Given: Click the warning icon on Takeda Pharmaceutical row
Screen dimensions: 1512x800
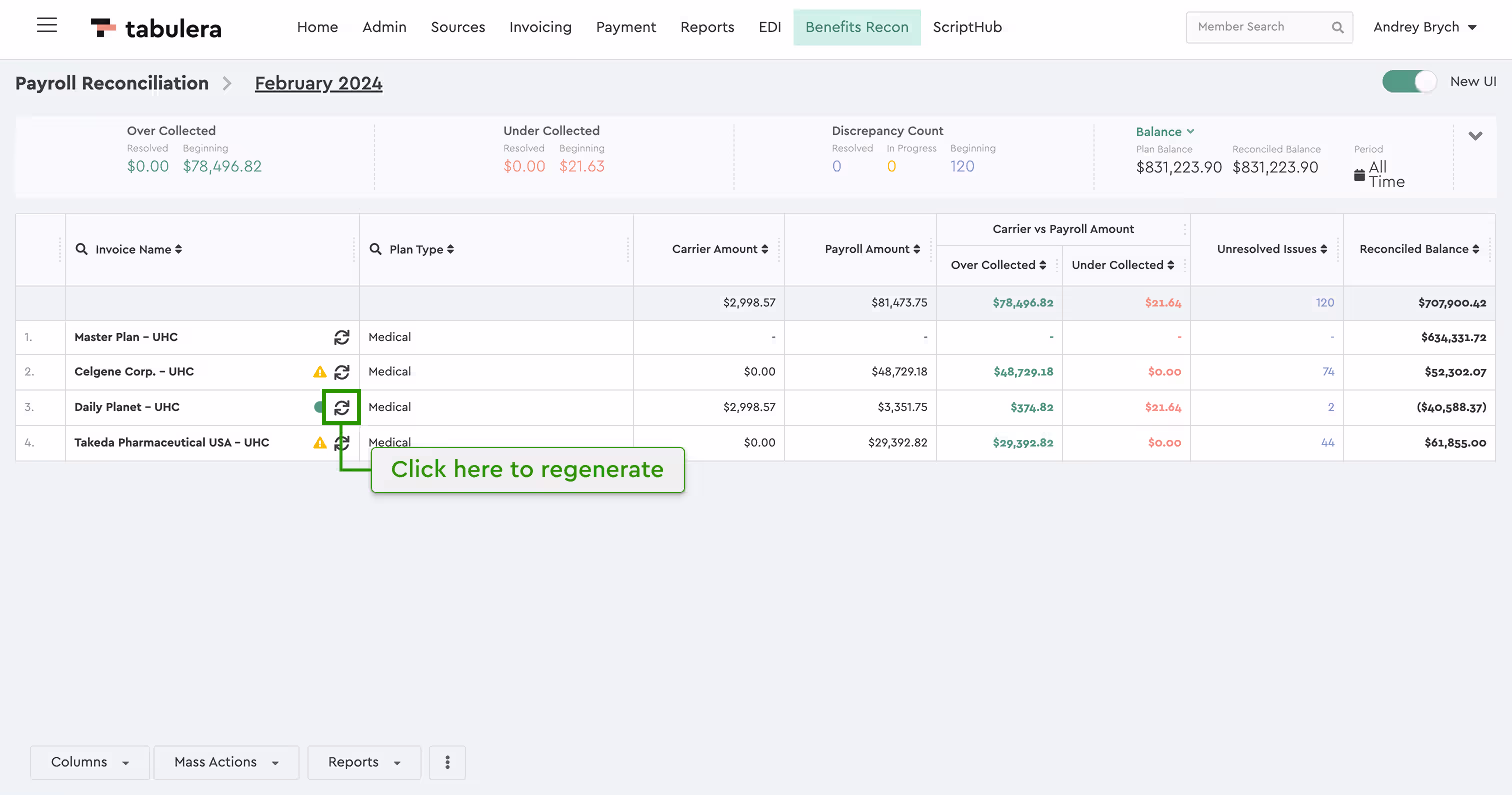Looking at the screenshot, I should click(320, 443).
